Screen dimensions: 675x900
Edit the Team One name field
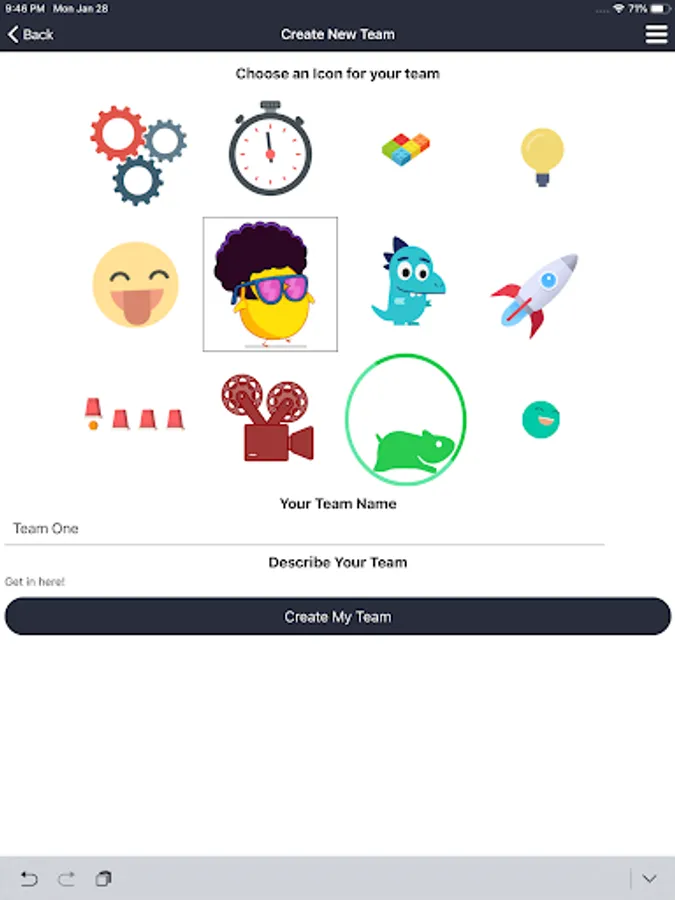pyautogui.click(x=304, y=529)
